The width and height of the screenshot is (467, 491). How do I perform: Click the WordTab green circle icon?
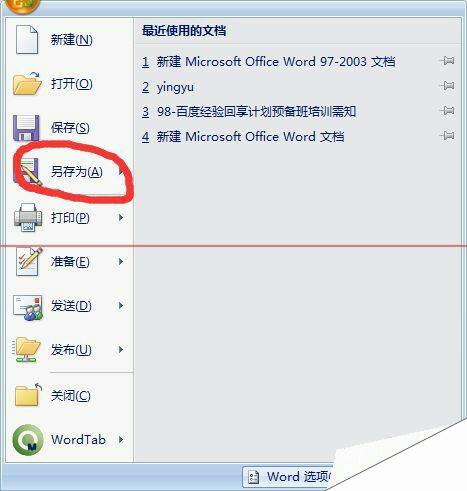tap(28, 440)
